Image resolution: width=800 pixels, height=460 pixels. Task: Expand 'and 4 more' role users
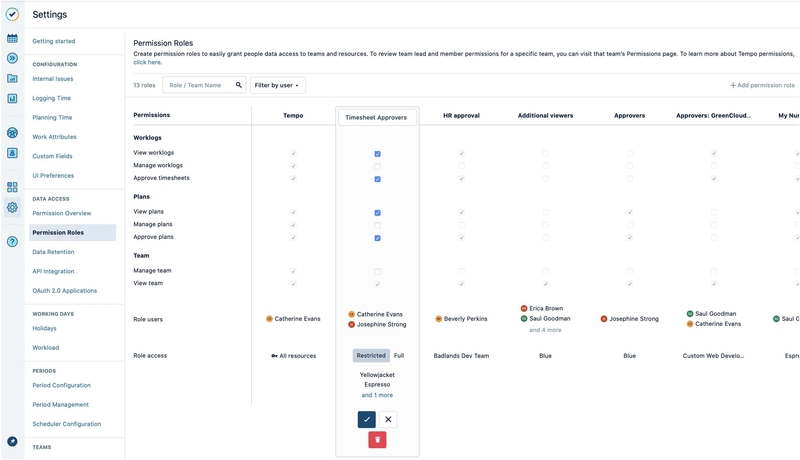point(545,330)
